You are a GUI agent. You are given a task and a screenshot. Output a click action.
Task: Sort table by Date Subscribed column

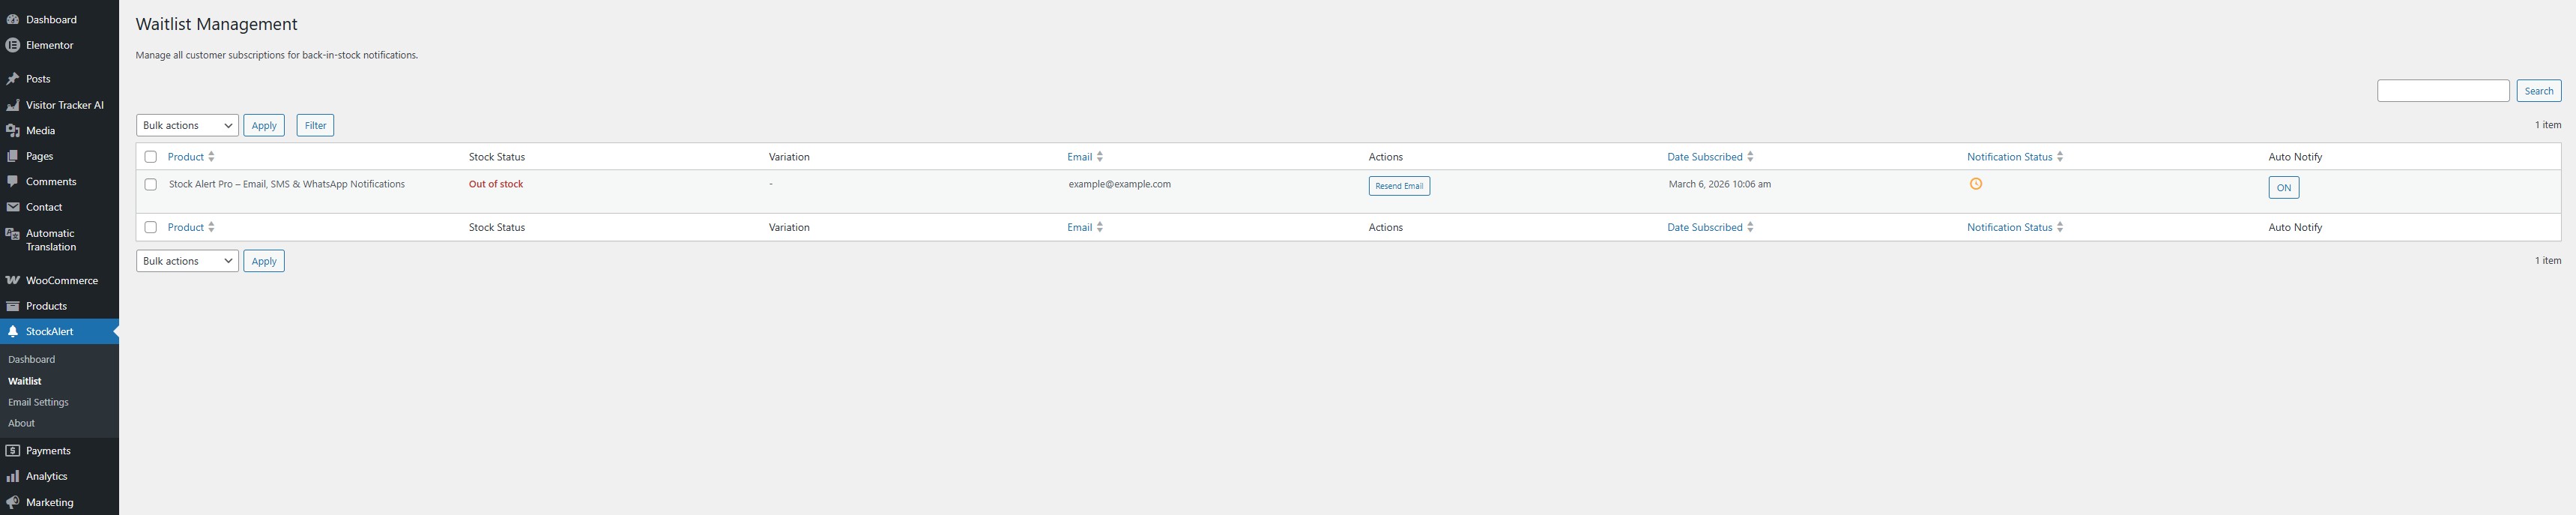tap(1704, 157)
